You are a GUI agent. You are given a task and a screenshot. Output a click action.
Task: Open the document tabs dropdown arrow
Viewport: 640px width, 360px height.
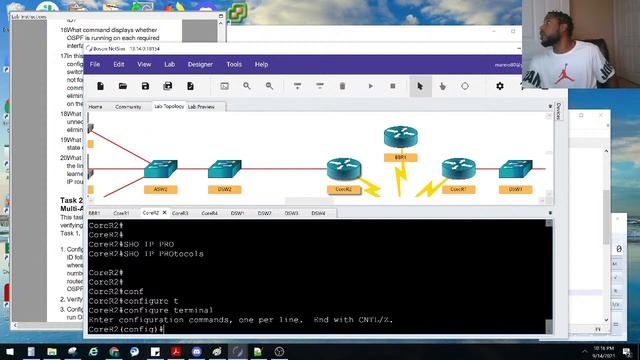click(550, 107)
